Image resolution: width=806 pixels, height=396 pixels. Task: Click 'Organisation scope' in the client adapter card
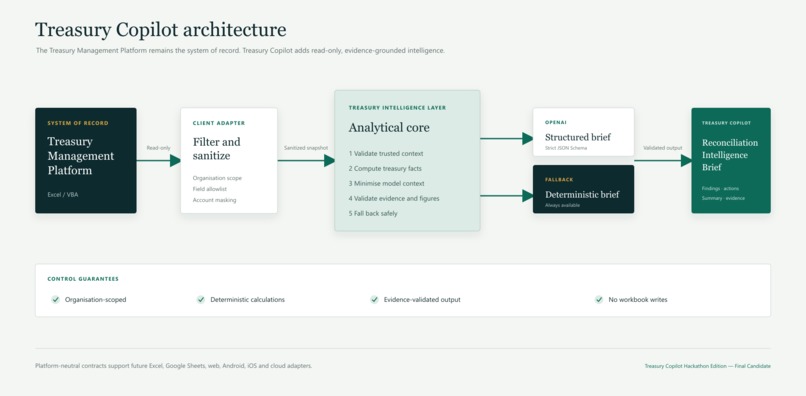pos(217,178)
